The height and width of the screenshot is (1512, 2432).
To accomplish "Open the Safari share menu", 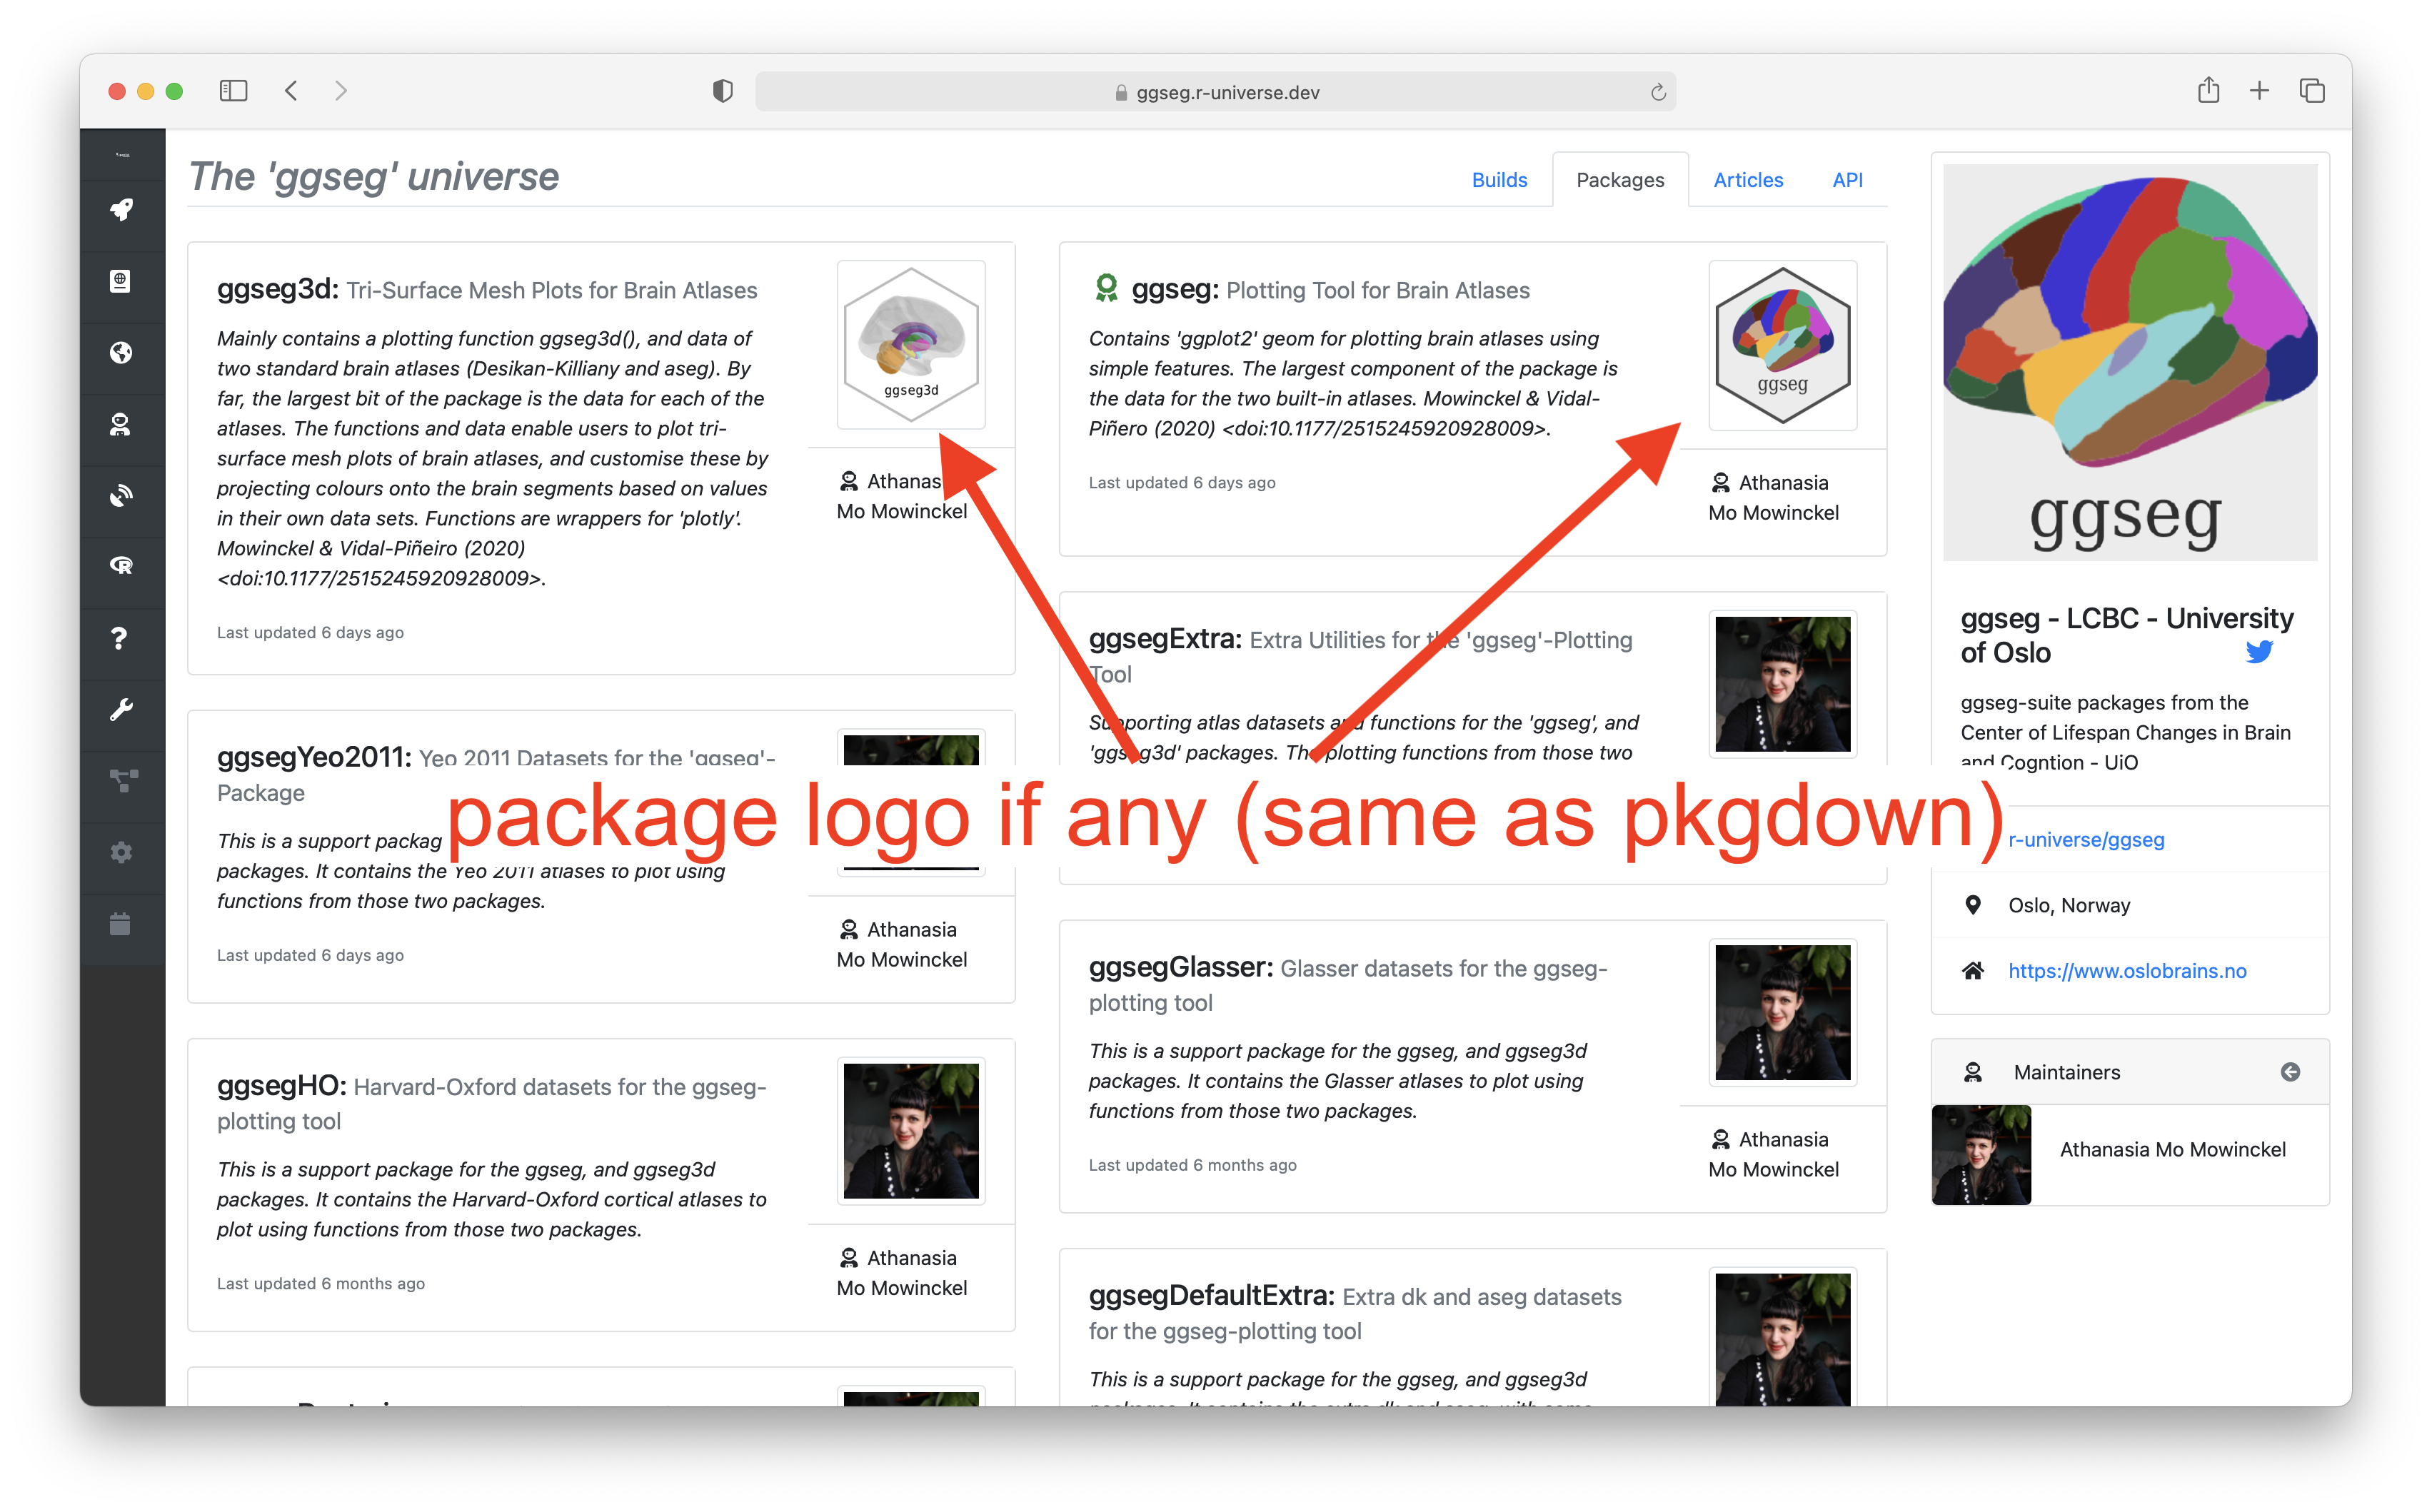I will (2208, 90).
